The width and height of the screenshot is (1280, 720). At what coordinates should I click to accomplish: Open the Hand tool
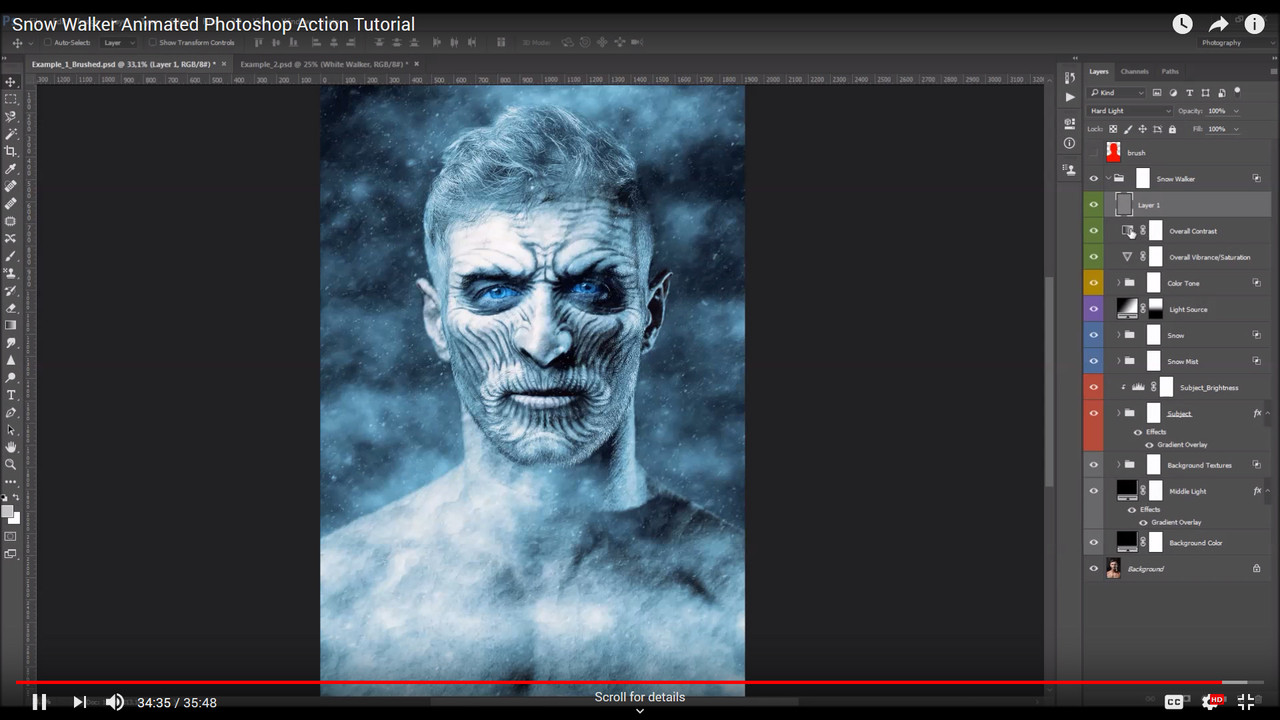point(11,446)
